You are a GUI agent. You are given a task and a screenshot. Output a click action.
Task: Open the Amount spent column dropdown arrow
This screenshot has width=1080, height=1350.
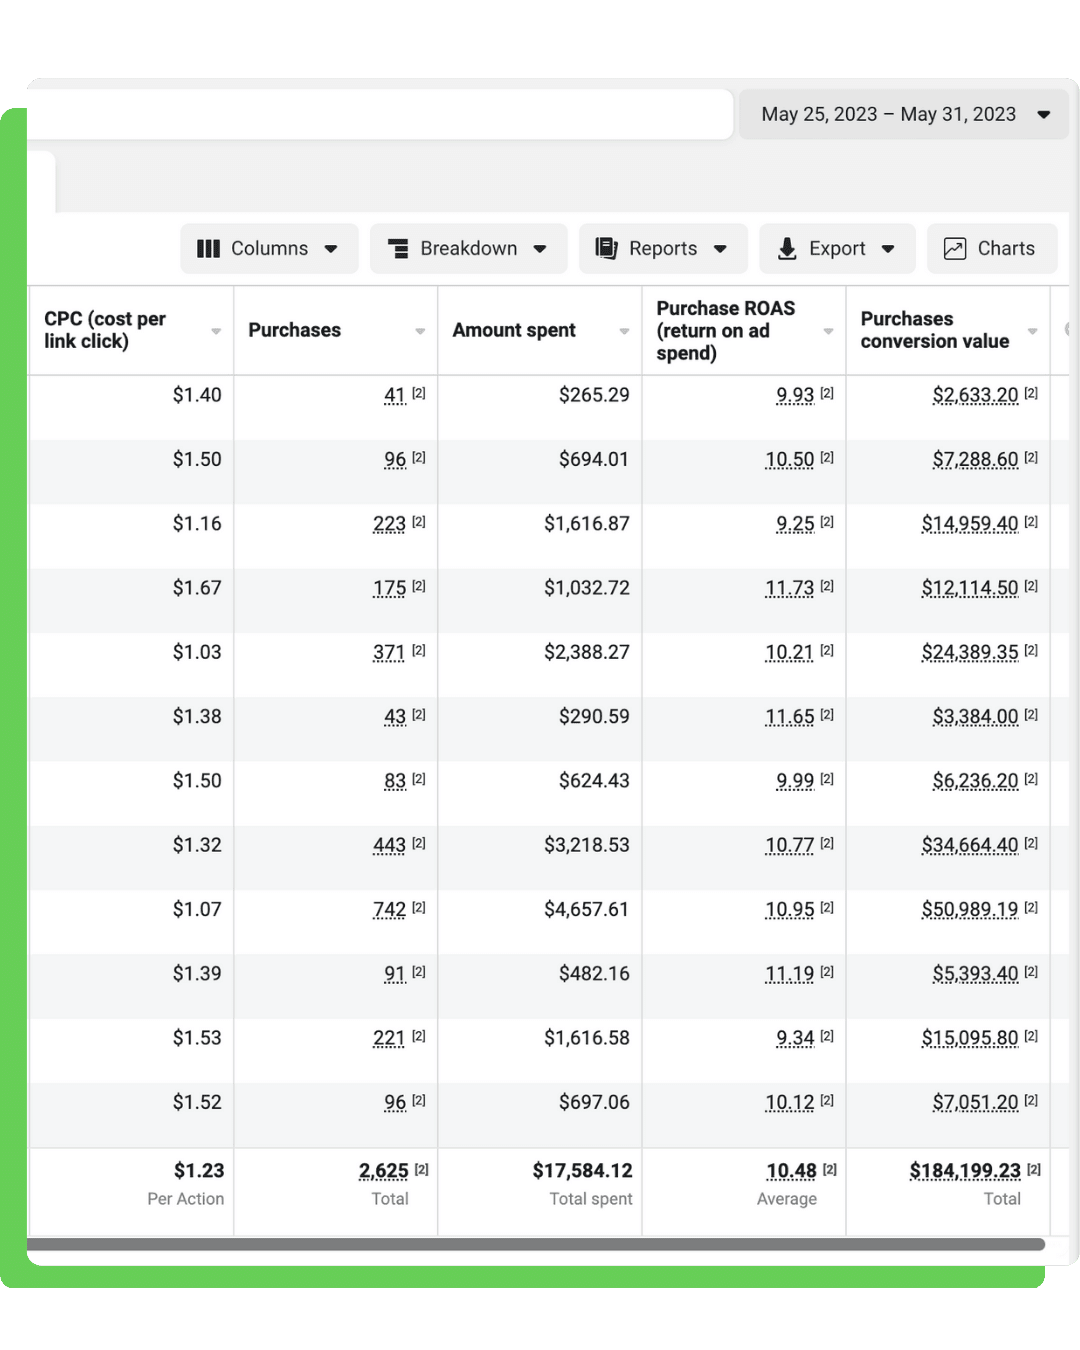tap(624, 331)
